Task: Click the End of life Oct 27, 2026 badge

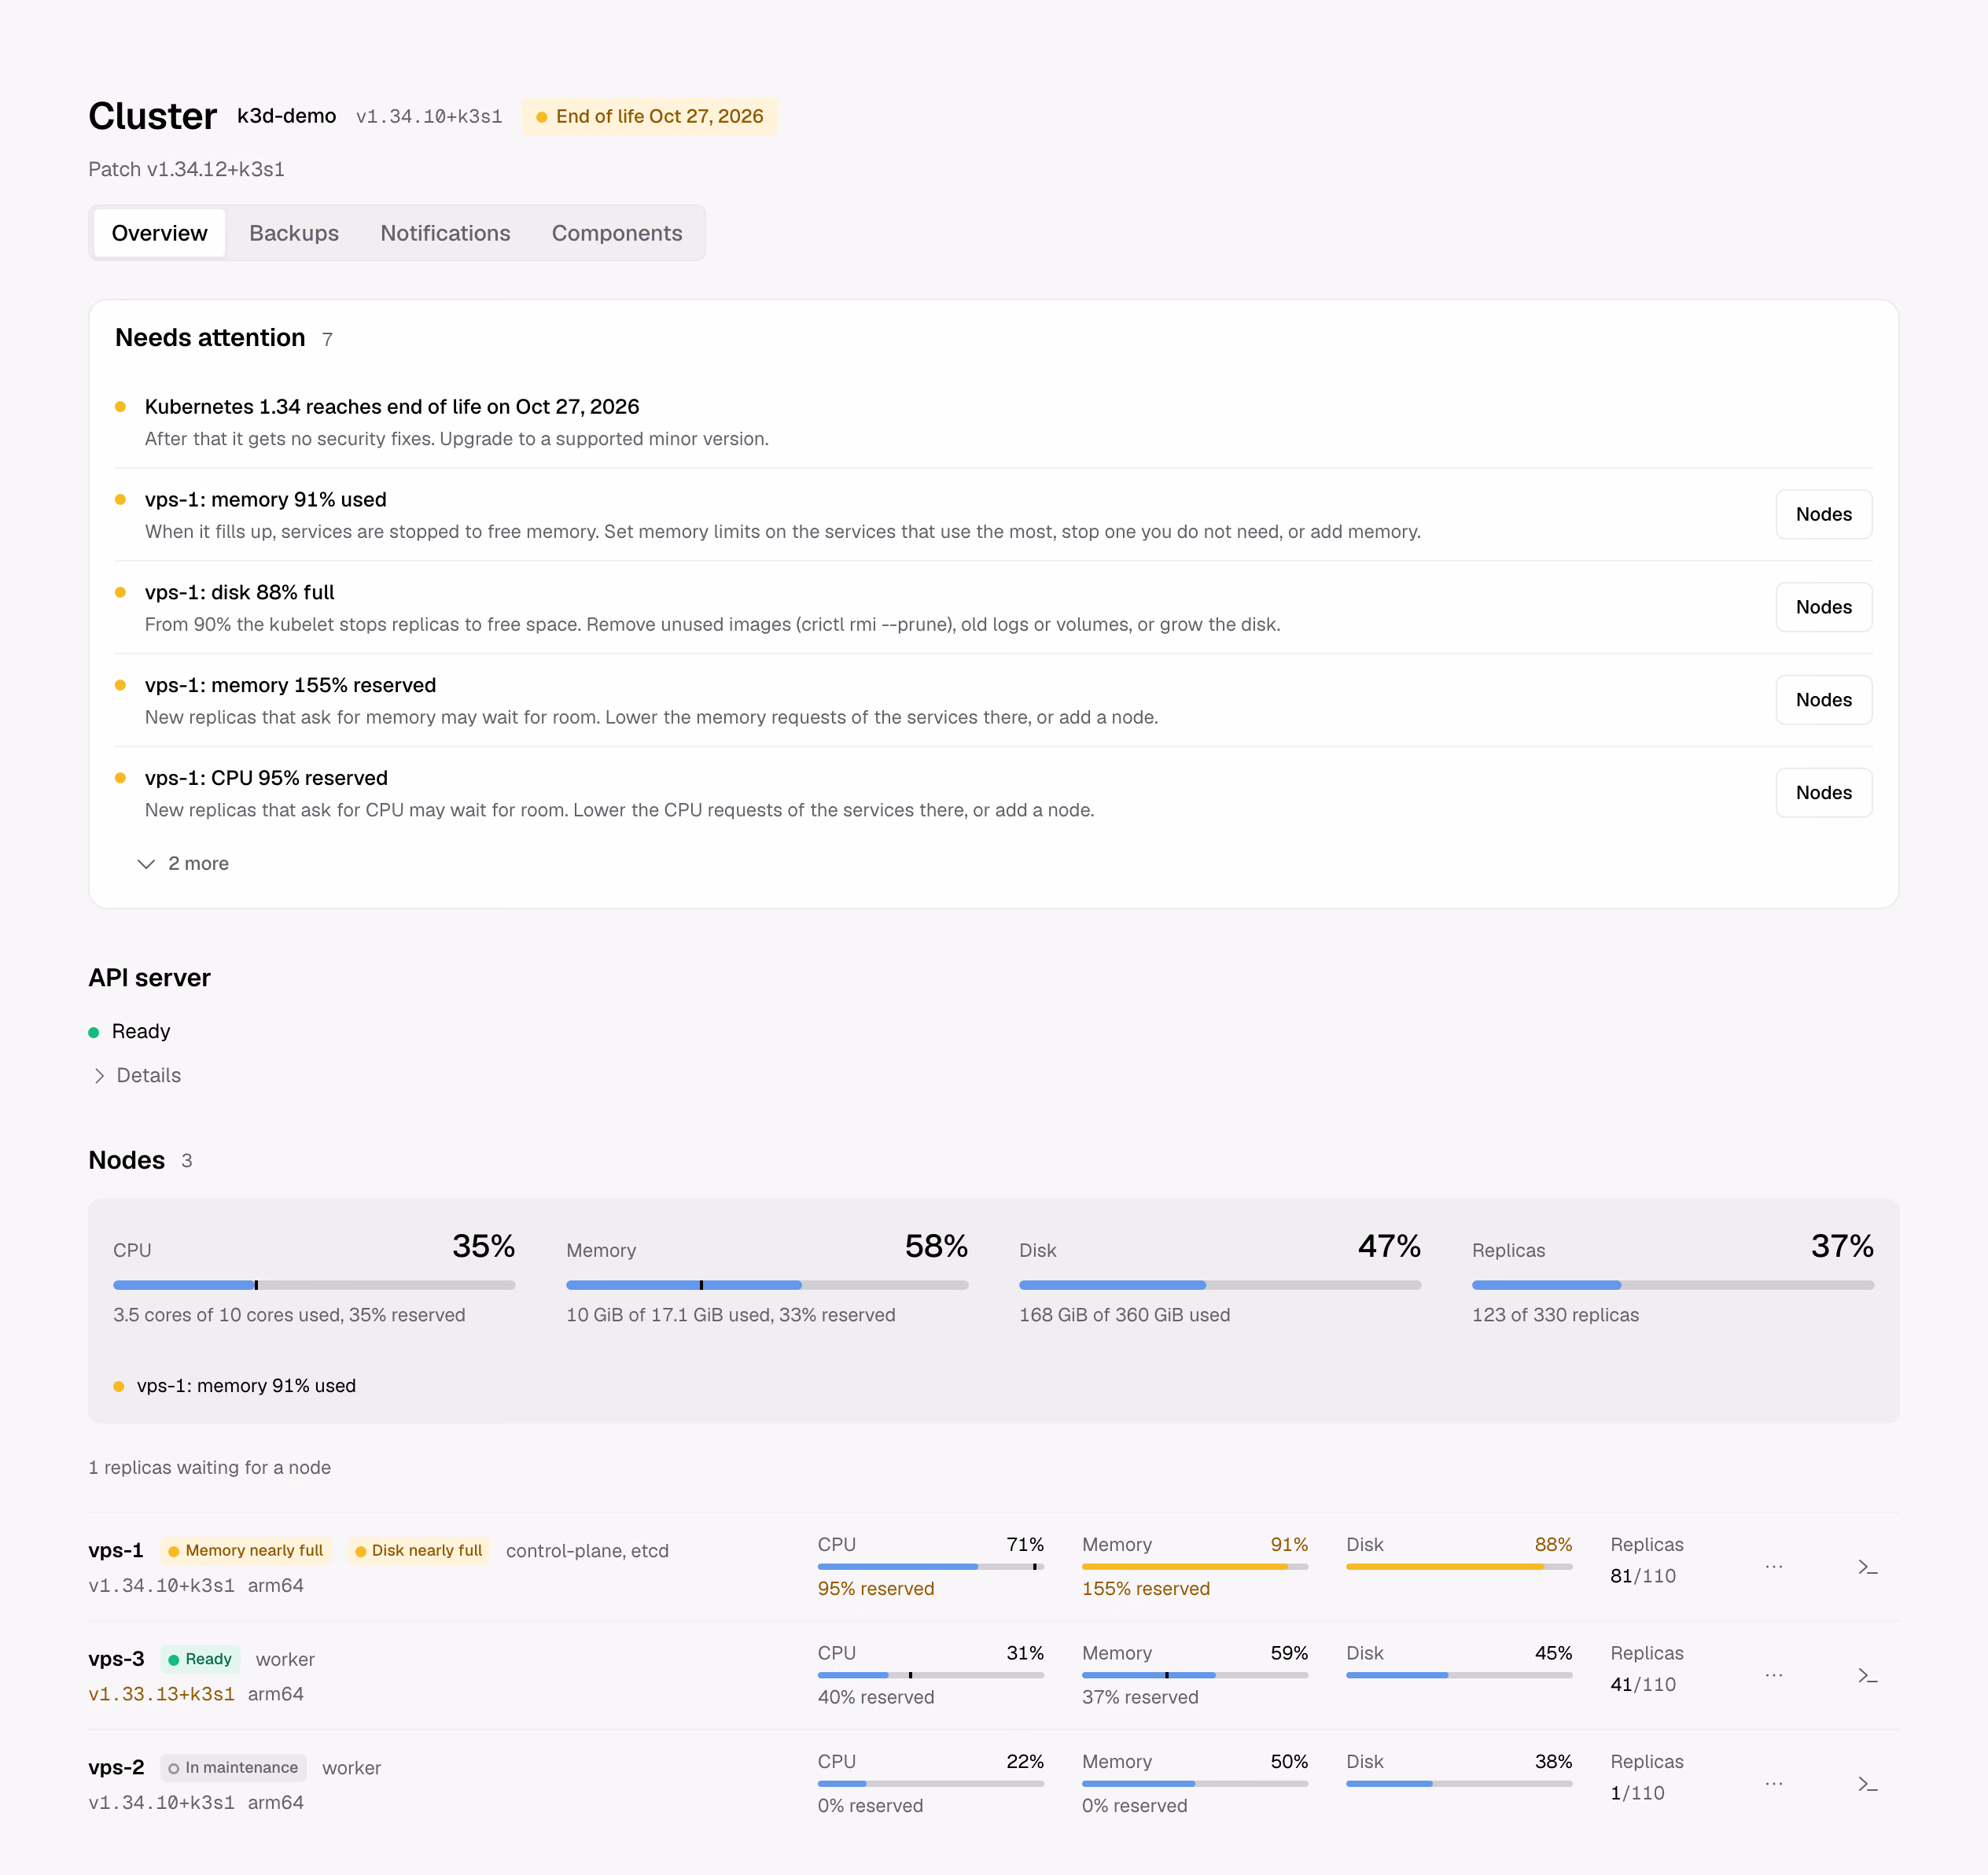Action: [650, 116]
